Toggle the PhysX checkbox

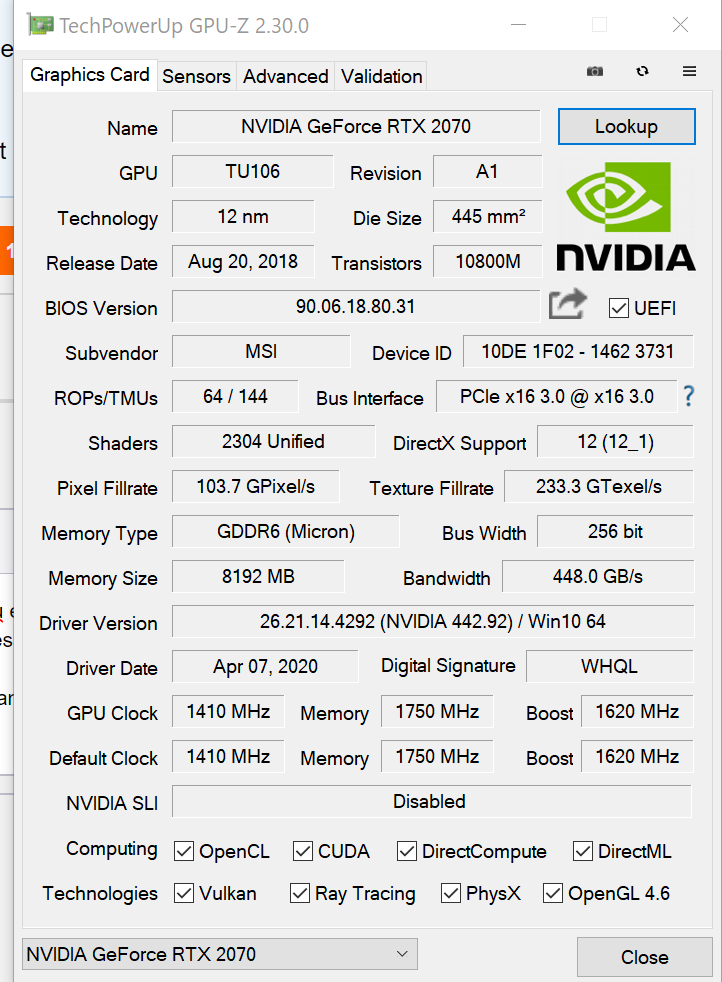[450, 893]
